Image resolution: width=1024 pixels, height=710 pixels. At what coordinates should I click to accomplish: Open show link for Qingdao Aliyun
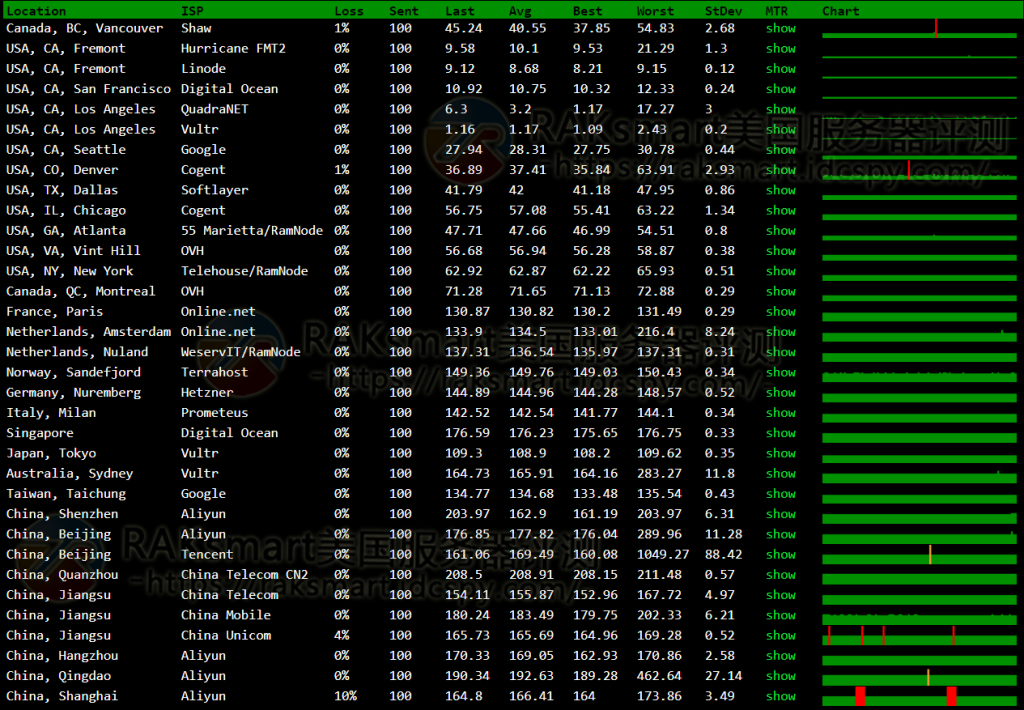[780, 676]
